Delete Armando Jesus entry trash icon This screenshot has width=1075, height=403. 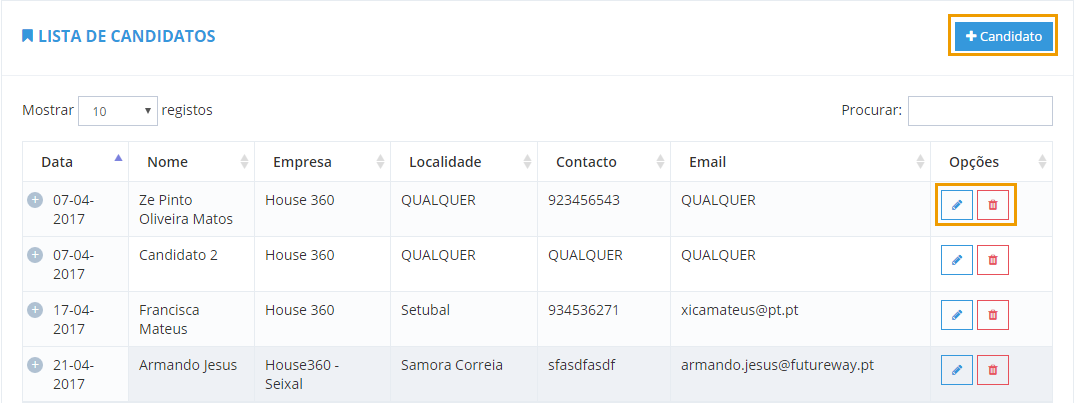tap(993, 369)
